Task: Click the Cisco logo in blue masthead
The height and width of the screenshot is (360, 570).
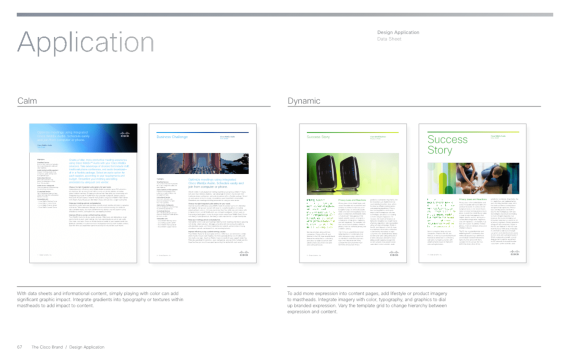Action: (125, 135)
